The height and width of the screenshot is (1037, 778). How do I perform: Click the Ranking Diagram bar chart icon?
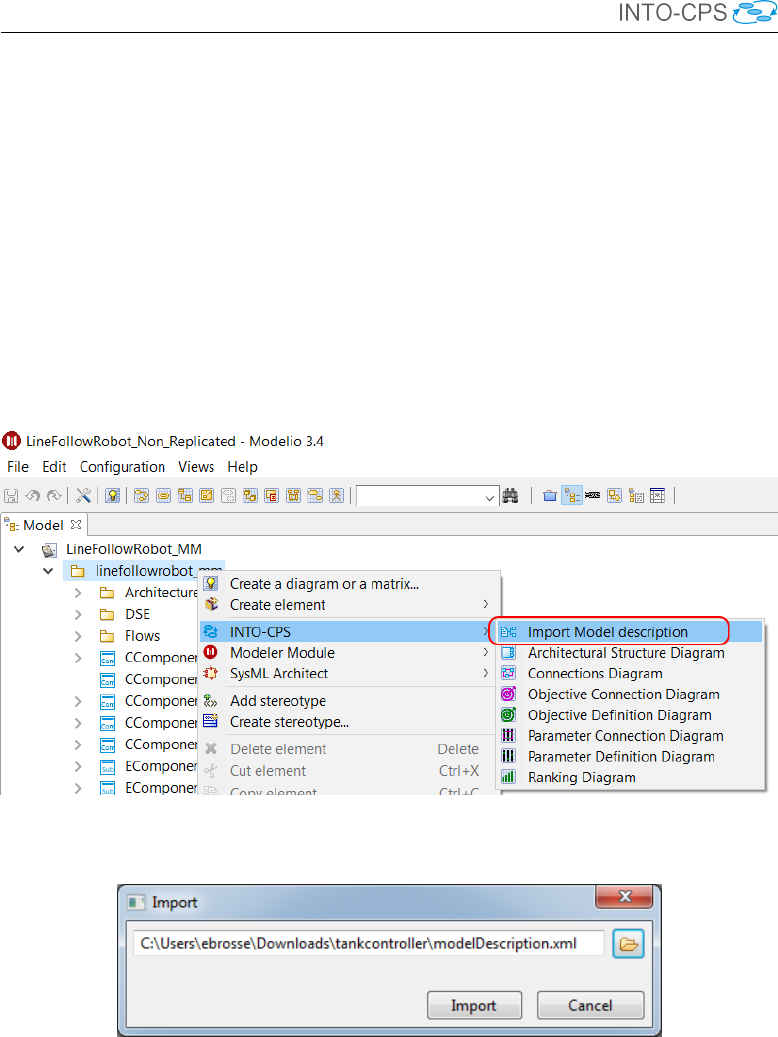pos(508,777)
